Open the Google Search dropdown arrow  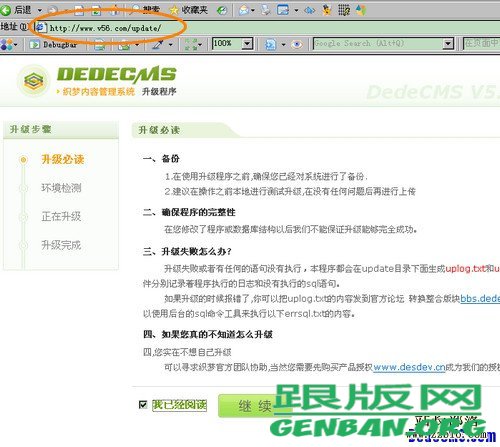coord(448,44)
